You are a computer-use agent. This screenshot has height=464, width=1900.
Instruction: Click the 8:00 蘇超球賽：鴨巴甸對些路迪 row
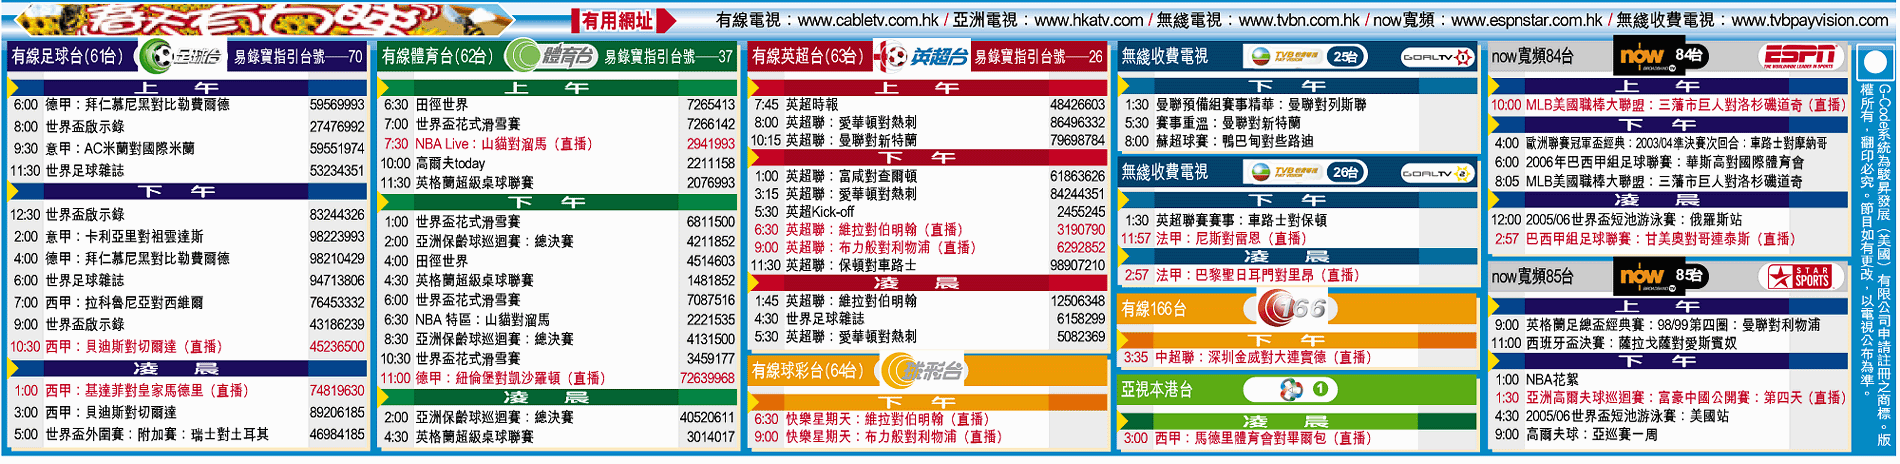[1298, 141]
